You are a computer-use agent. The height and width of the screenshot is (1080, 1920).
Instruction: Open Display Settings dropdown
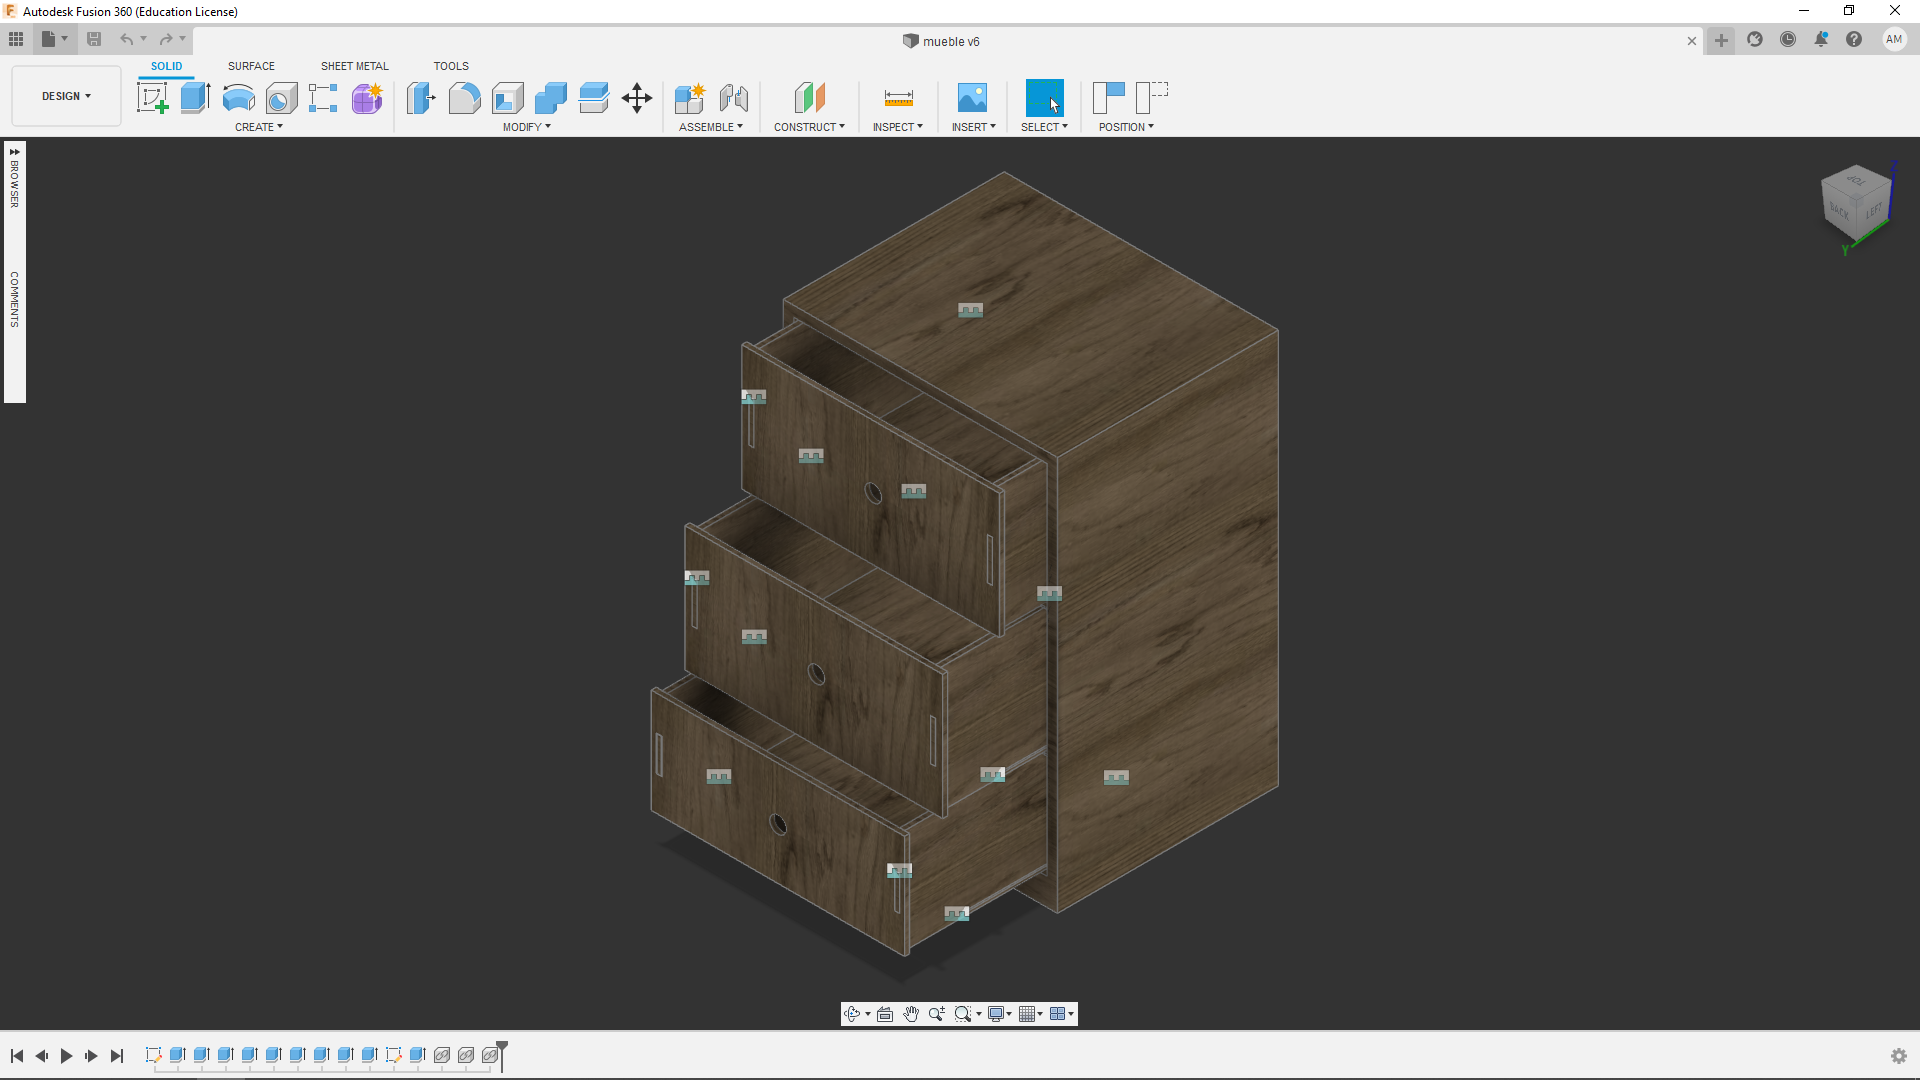point(999,1014)
